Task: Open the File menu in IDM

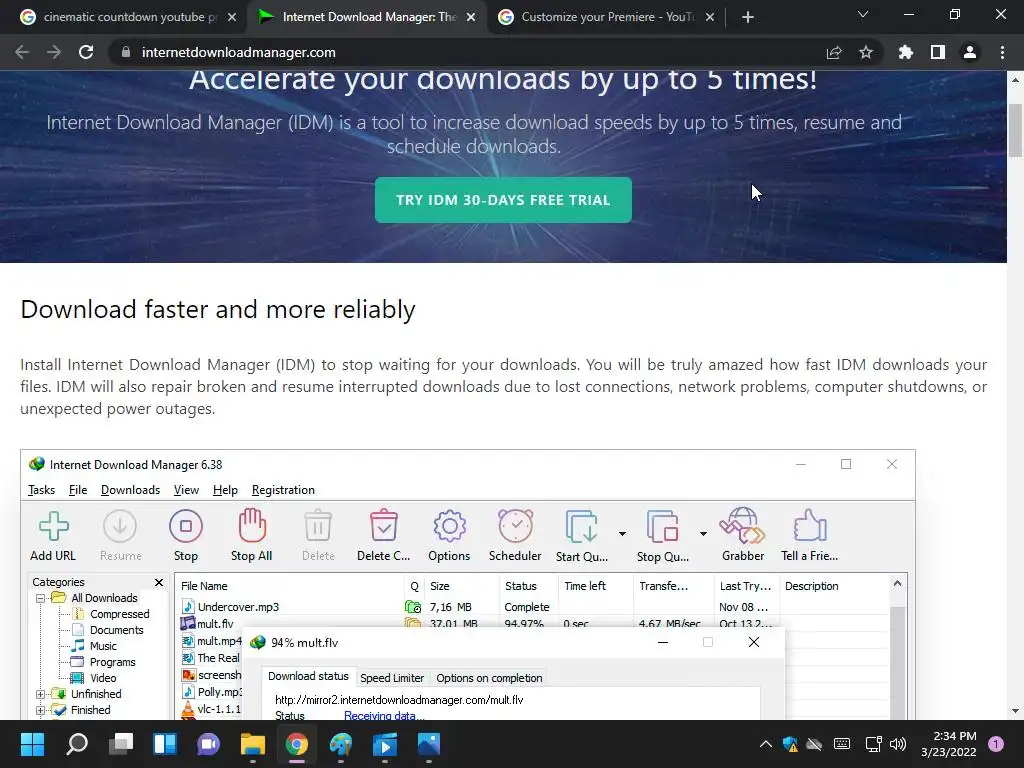Action: point(78,490)
